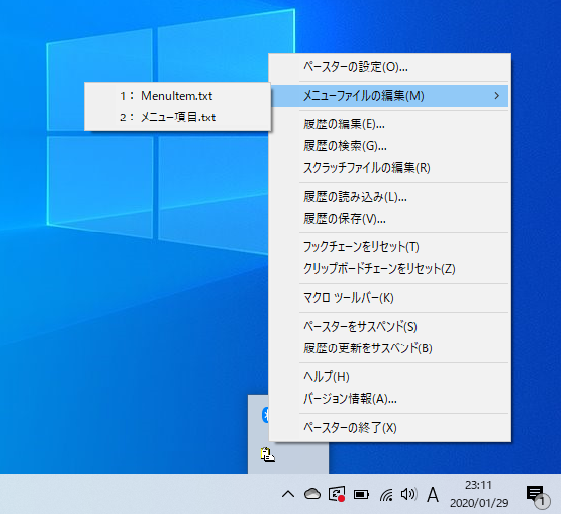Screen dimensions: 561x517
Task: Expand the メニューファイルの編集 submenu arrow
Action: pos(497,96)
